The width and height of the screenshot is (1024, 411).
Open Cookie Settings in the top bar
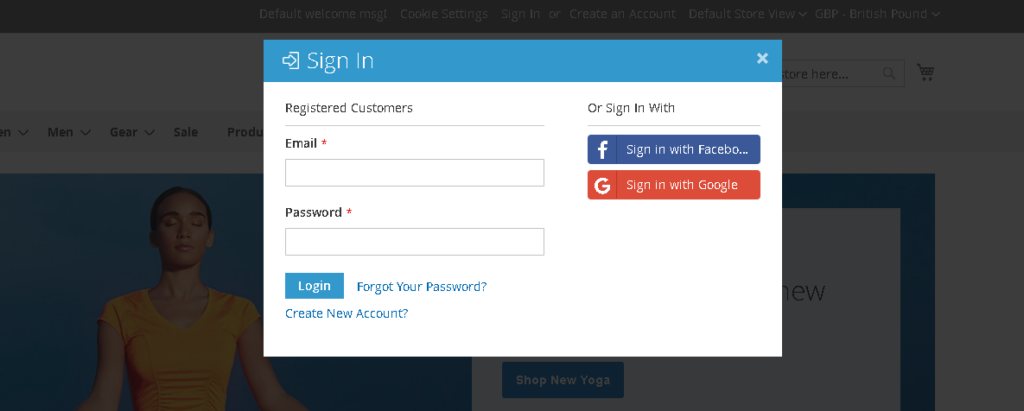444,14
